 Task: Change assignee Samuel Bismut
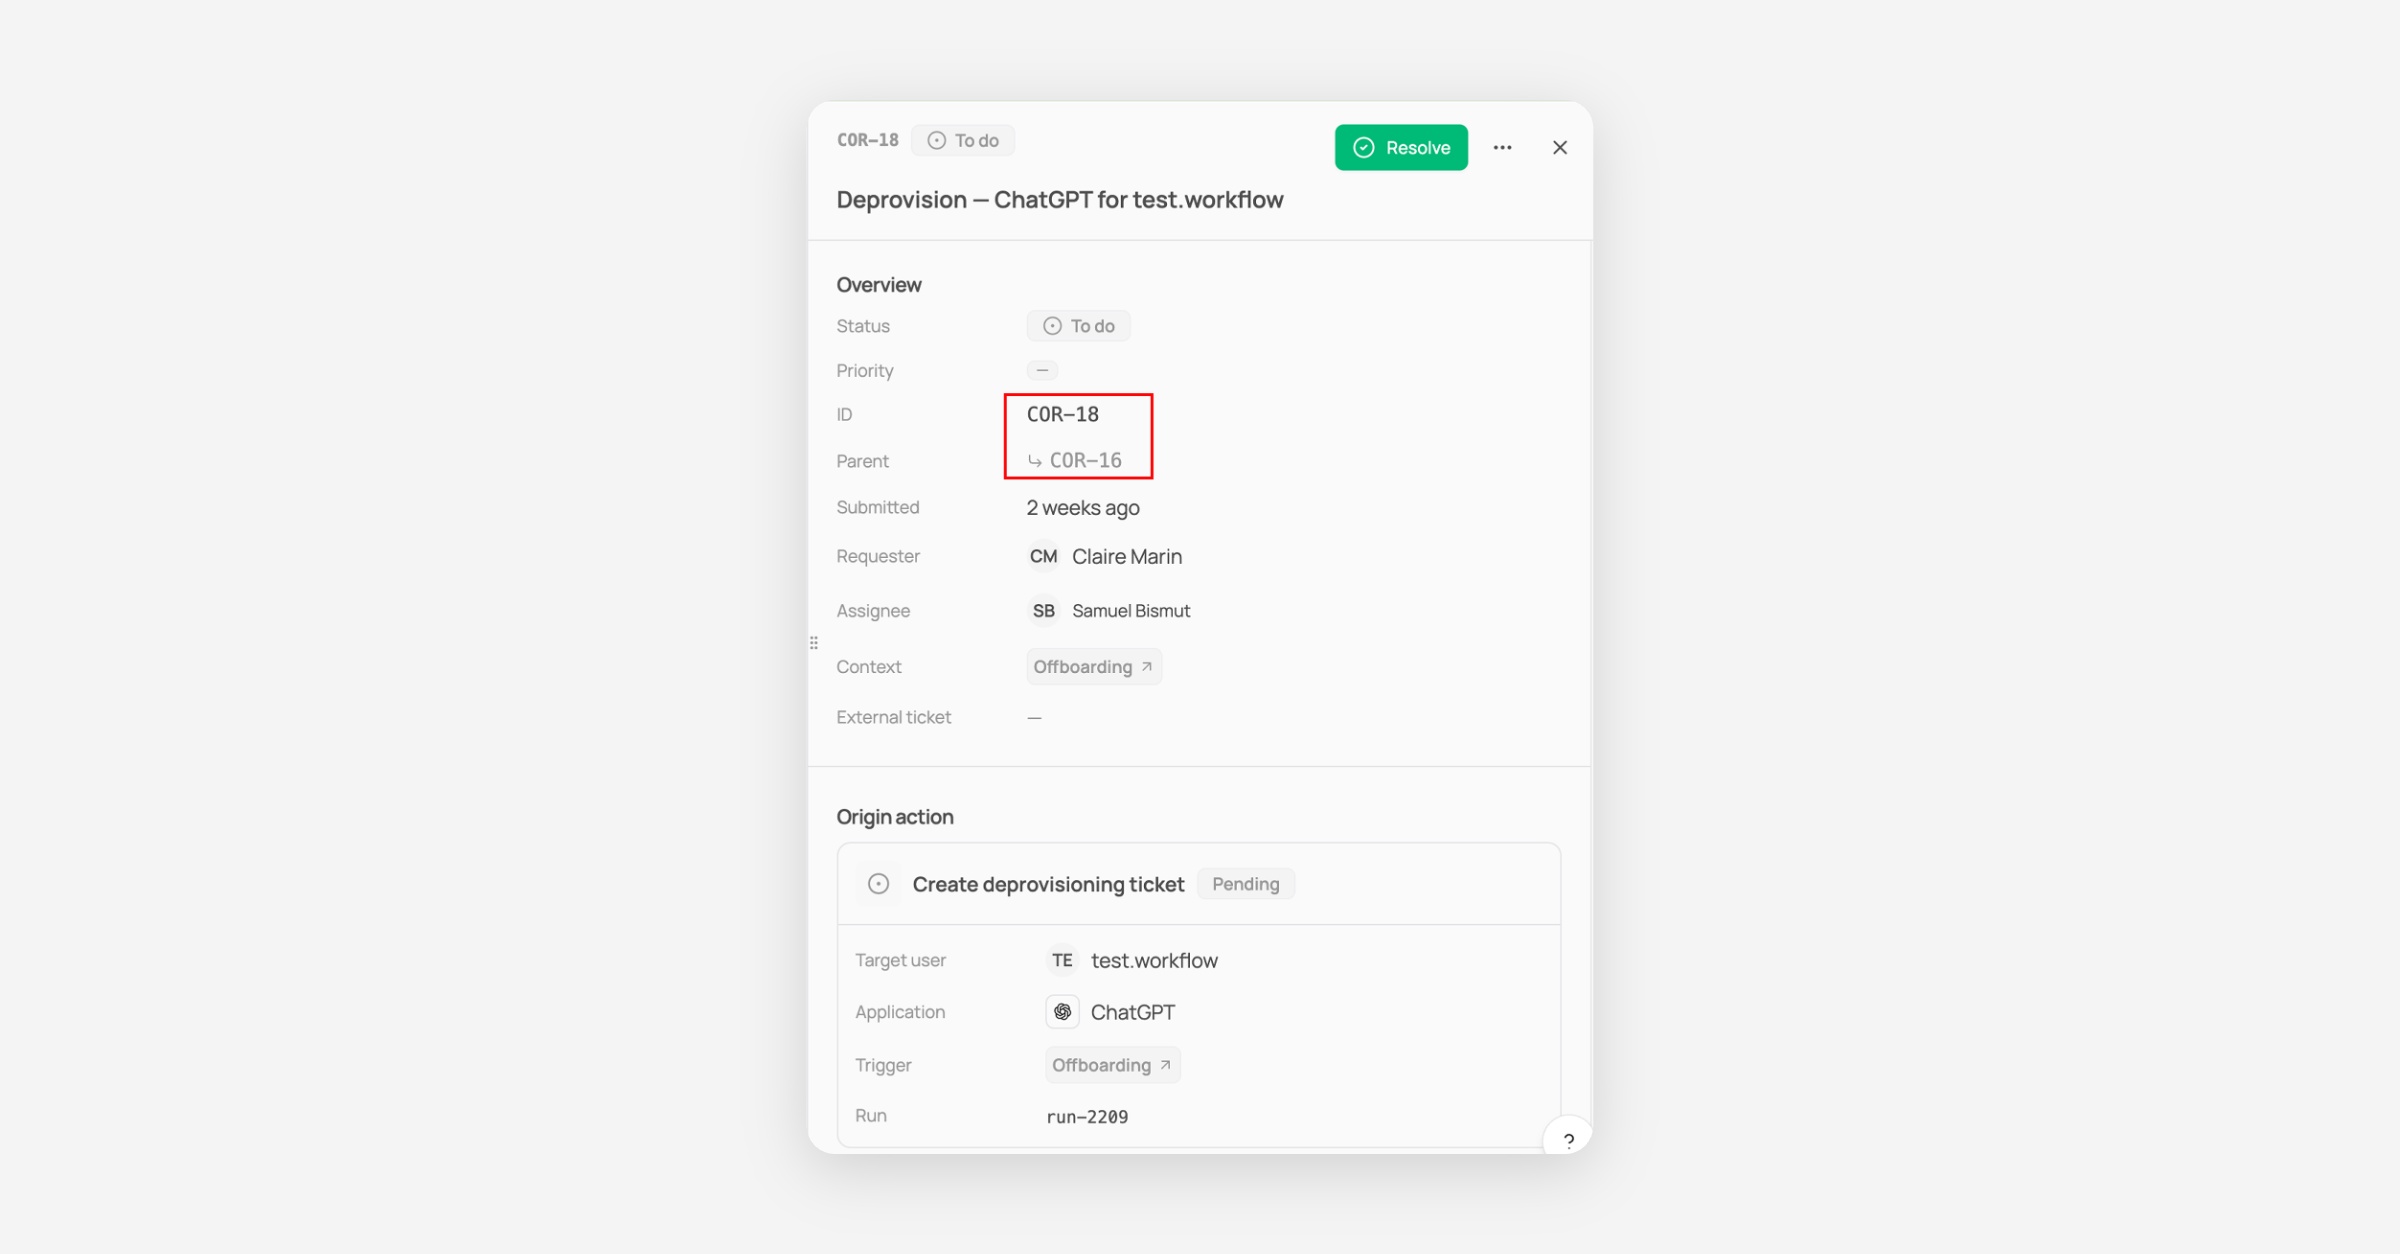(x=1131, y=610)
